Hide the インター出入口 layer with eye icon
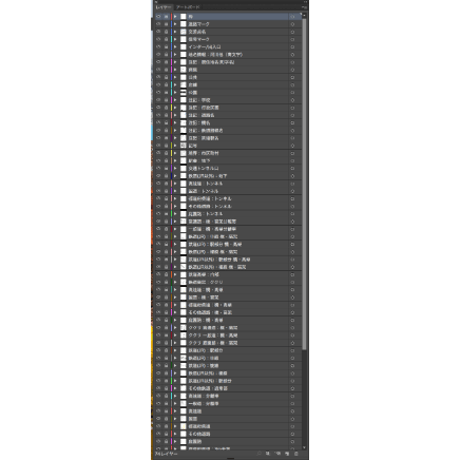The width and height of the screenshot is (460, 460). pos(158,47)
